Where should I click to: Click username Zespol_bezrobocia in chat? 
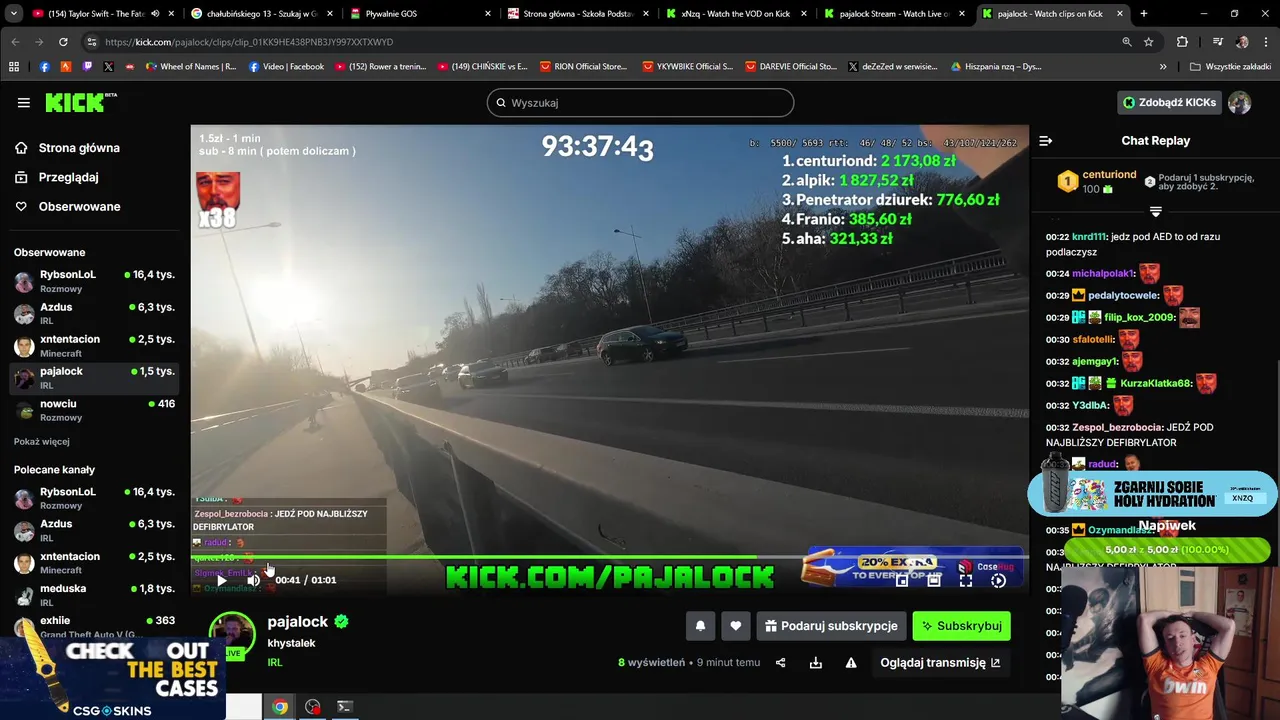pos(1116,427)
